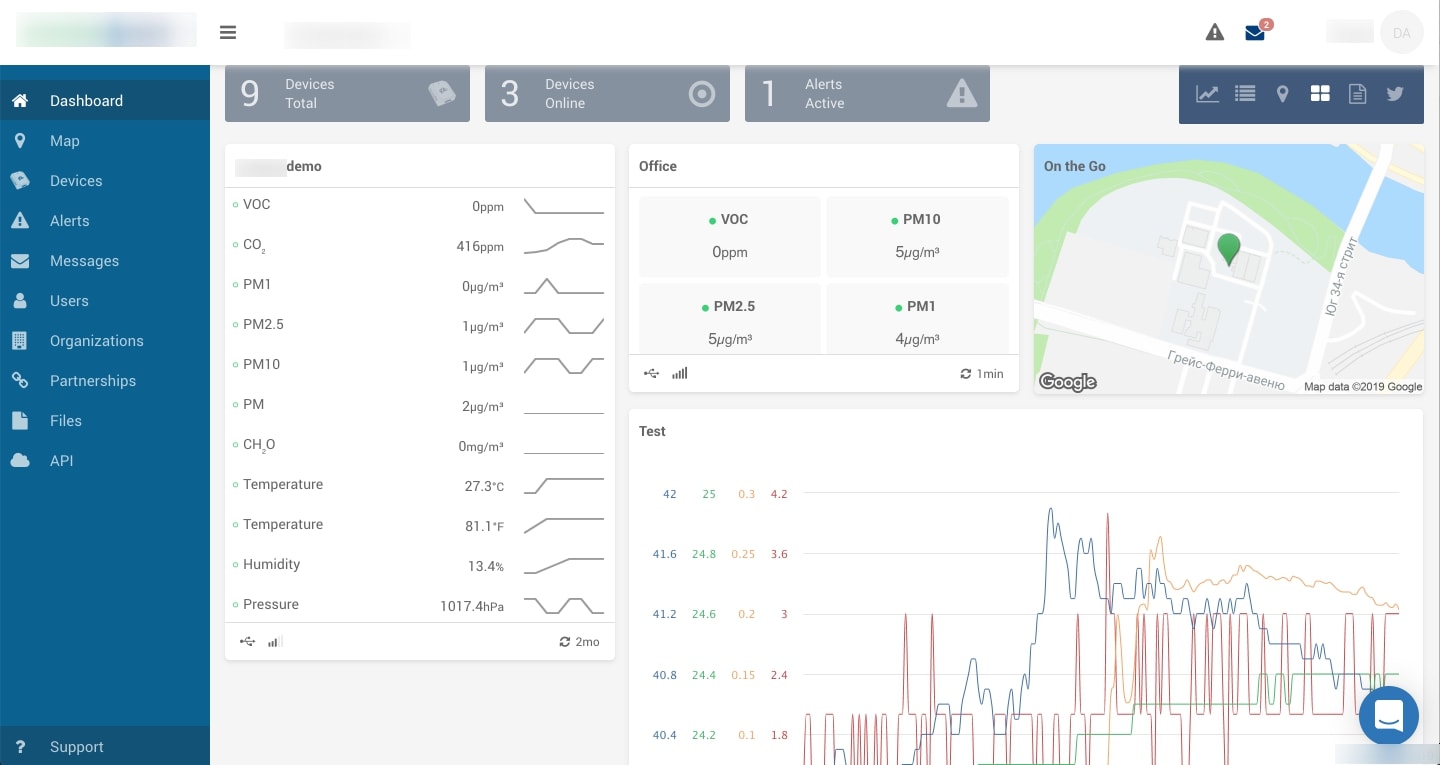
Task: Click the VOC tile in Office card
Action: [x=729, y=236]
